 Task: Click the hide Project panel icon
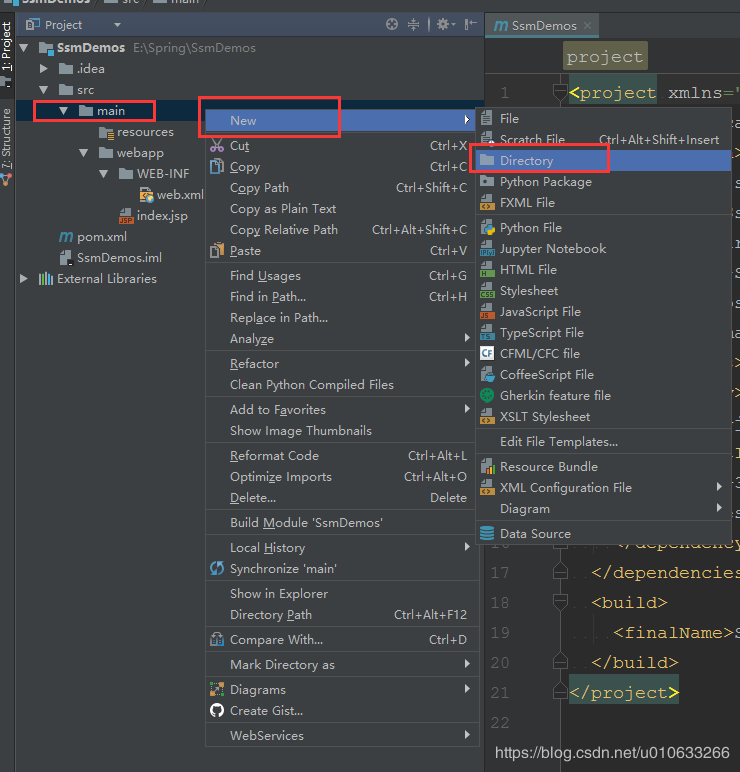[x=470, y=24]
